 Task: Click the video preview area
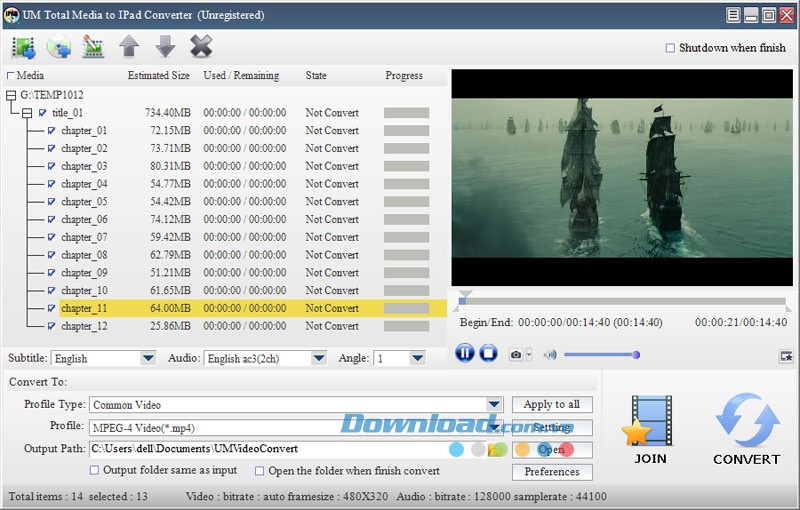pyautogui.click(x=622, y=177)
